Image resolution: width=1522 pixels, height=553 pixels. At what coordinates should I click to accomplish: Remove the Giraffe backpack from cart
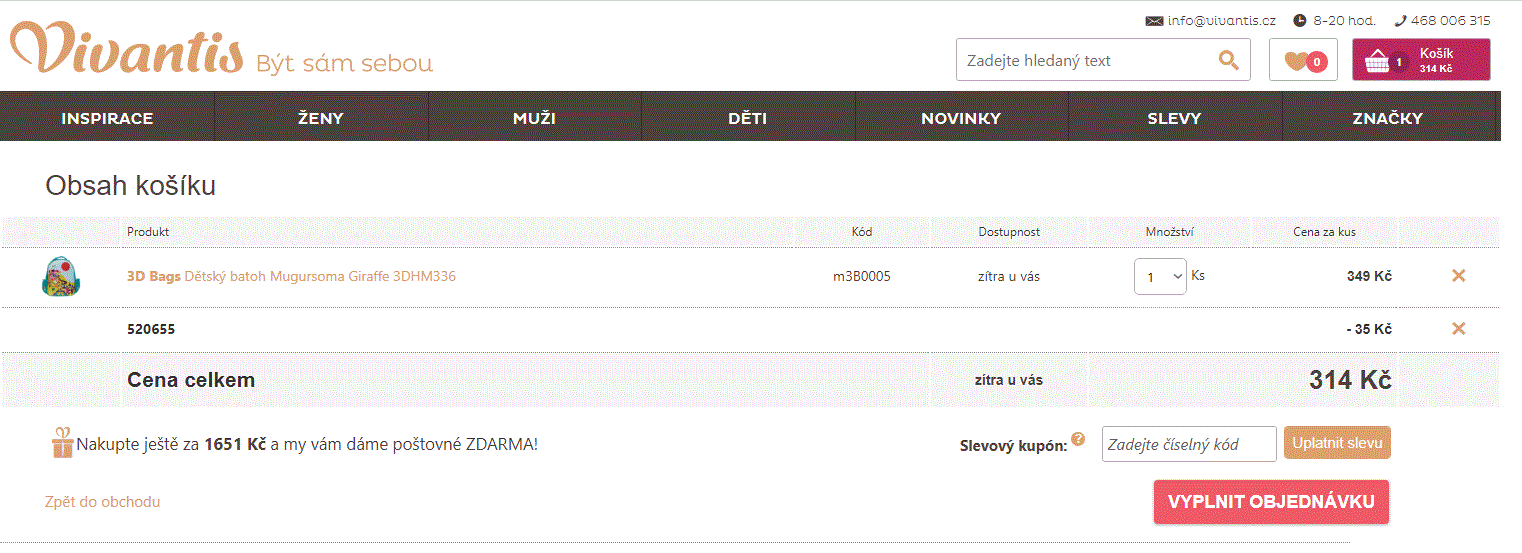[1458, 276]
